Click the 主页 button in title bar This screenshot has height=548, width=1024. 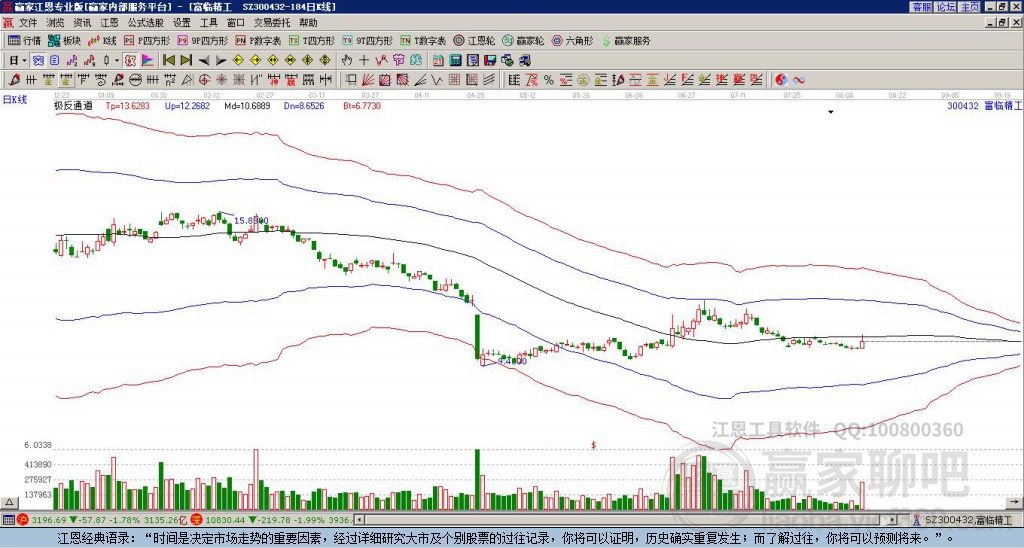[x=969, y=7]
